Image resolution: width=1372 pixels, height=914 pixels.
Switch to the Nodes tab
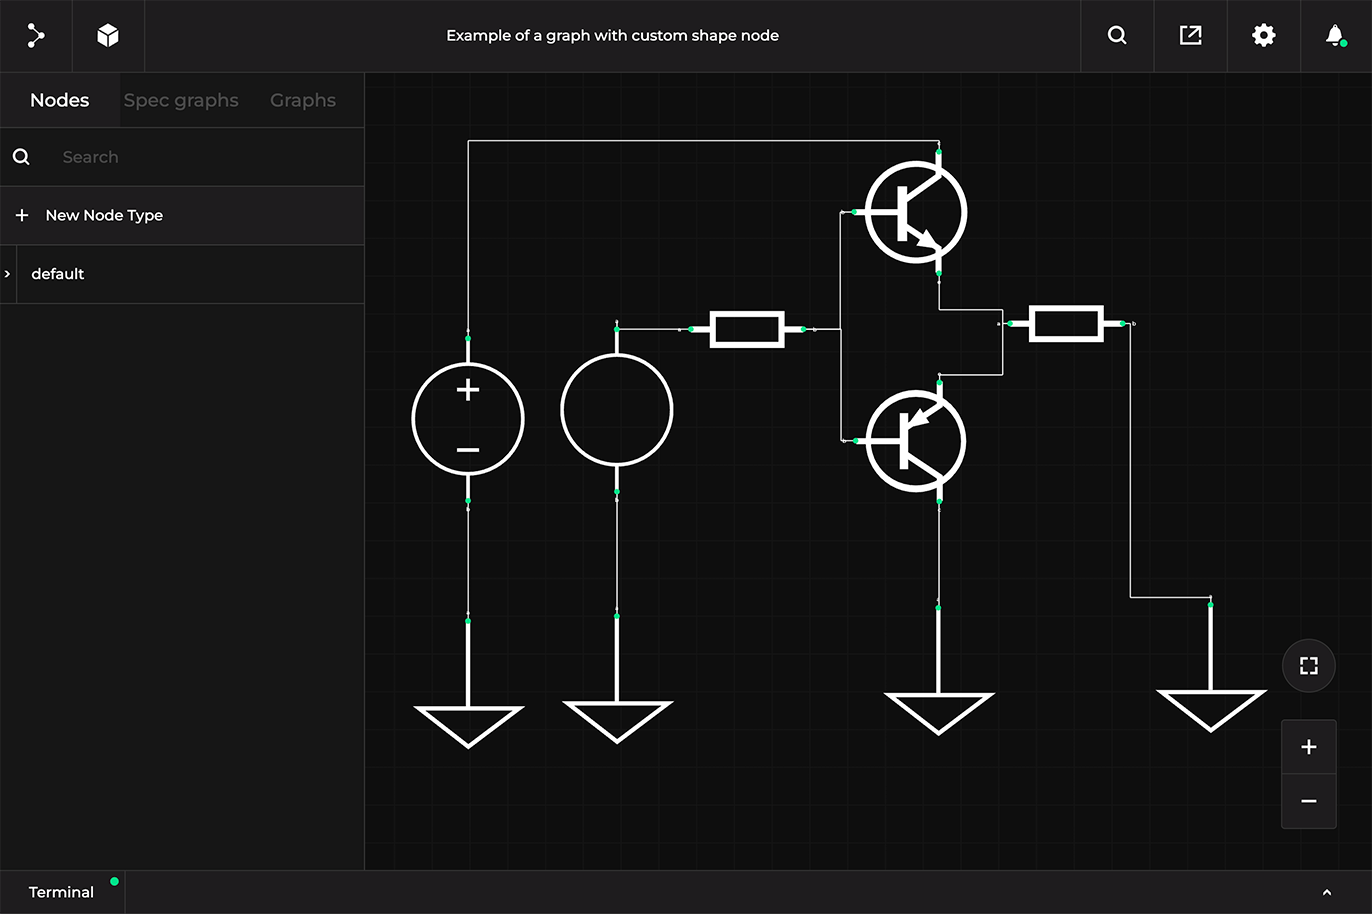60,100
